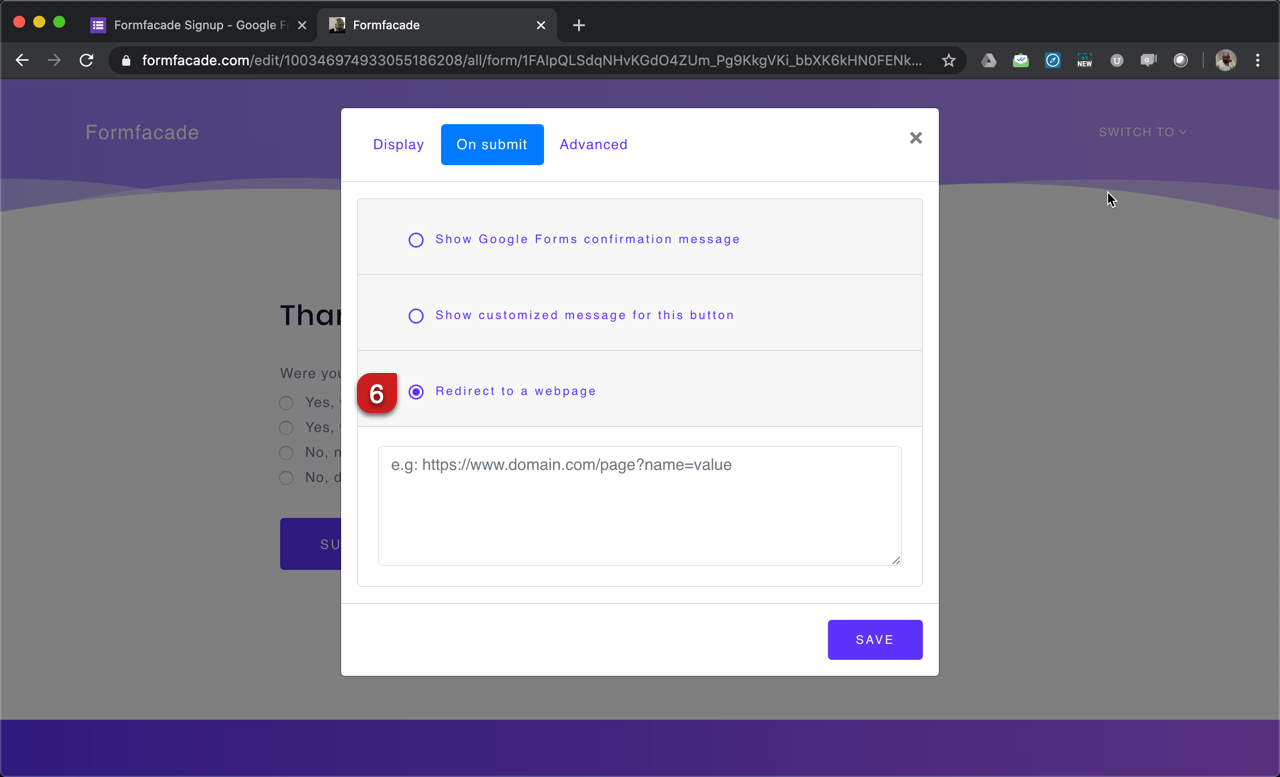The height and width of the screenshot is (777, 1280).
Task: Expand the SWITCH TO dropdown
Action: 1142,131
